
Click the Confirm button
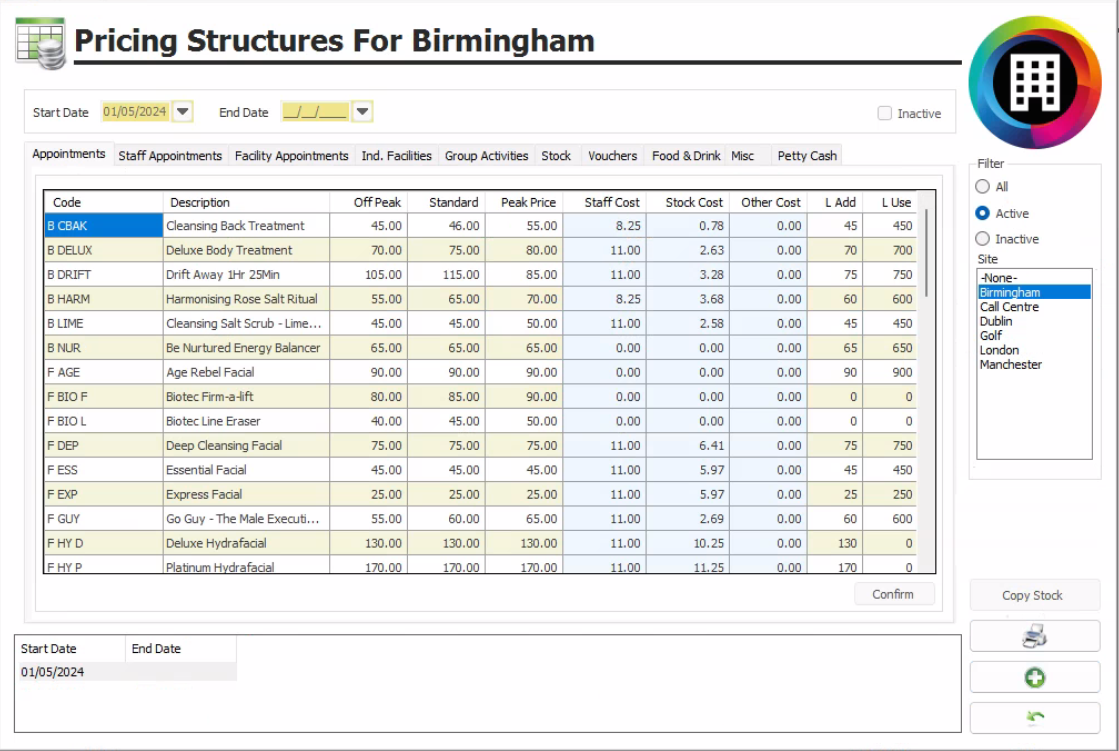coord(893,594)
